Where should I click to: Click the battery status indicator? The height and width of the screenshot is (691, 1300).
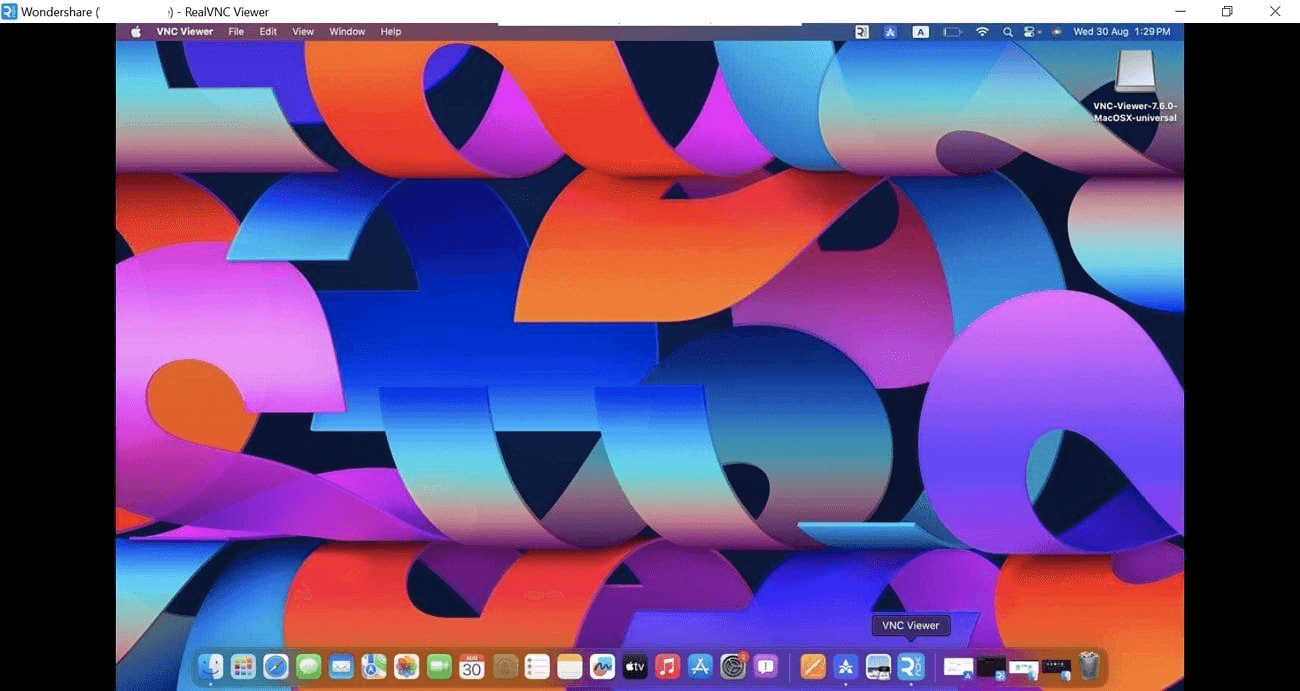tap(952, 32)
